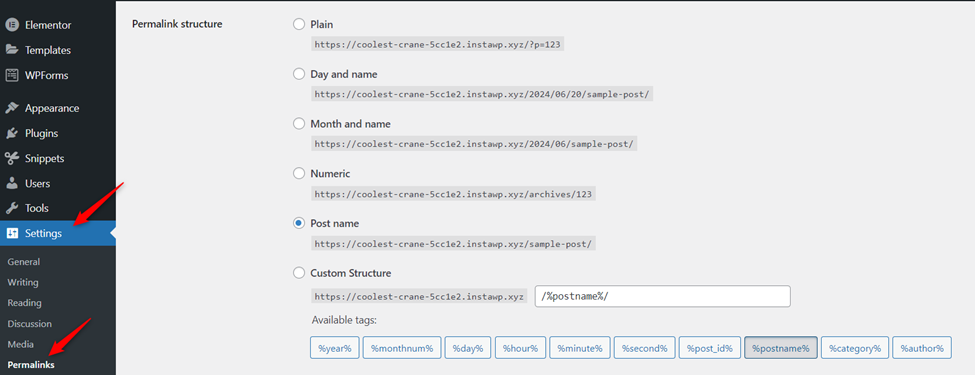The width and height of the screenshot is (975, 375).
Task: Click the Users person icon
Action: 11,183
